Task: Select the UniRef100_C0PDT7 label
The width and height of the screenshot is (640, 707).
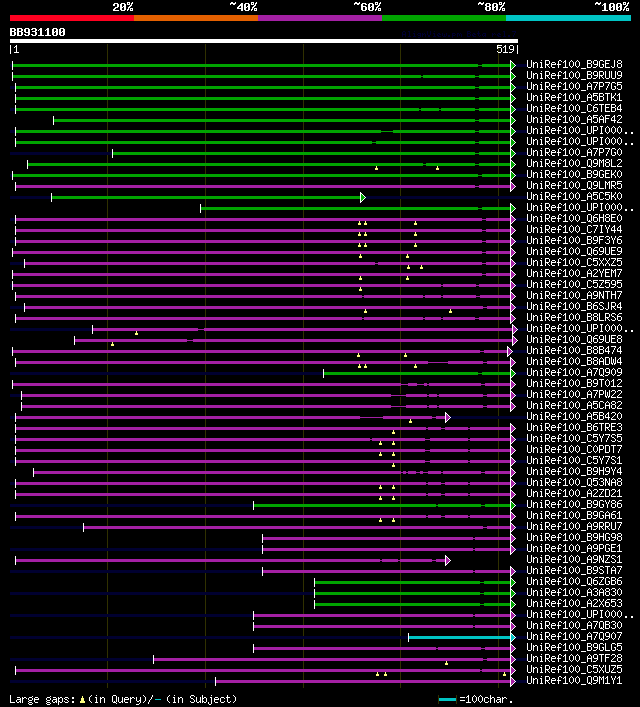Action: (574, 450)
